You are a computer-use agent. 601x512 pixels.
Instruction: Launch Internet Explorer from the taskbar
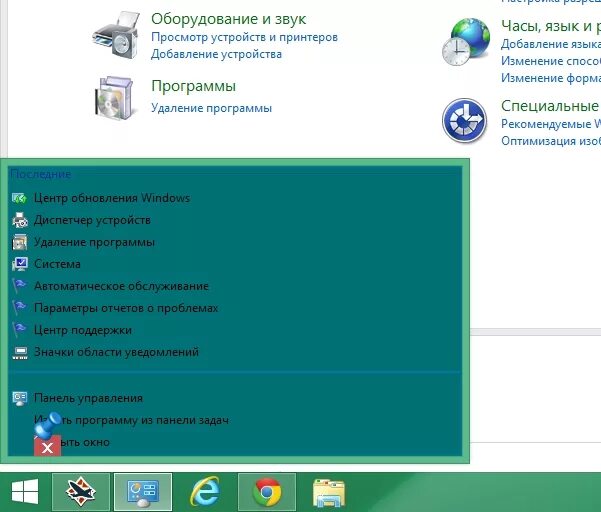tap(205, 492)
